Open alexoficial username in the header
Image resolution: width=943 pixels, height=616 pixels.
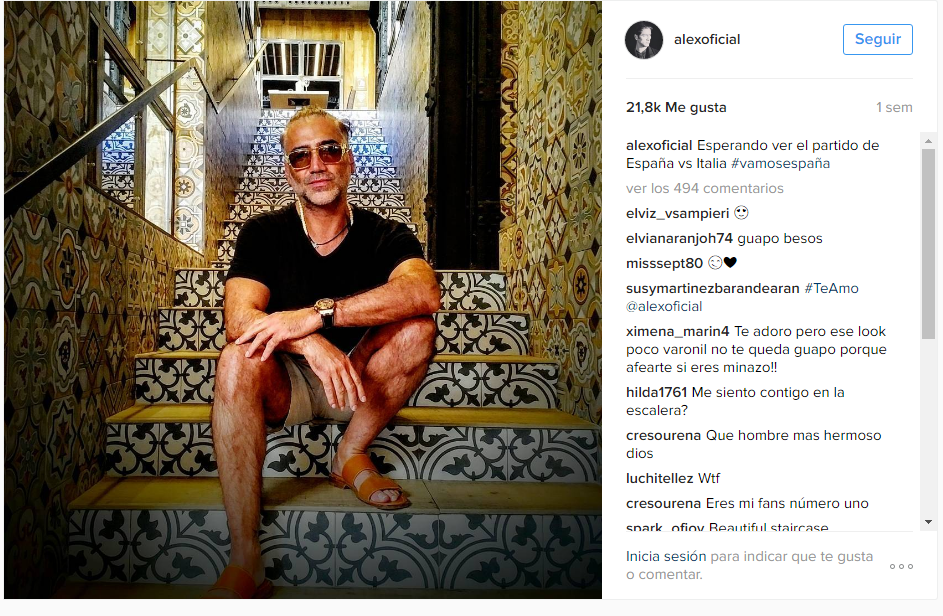707,40
